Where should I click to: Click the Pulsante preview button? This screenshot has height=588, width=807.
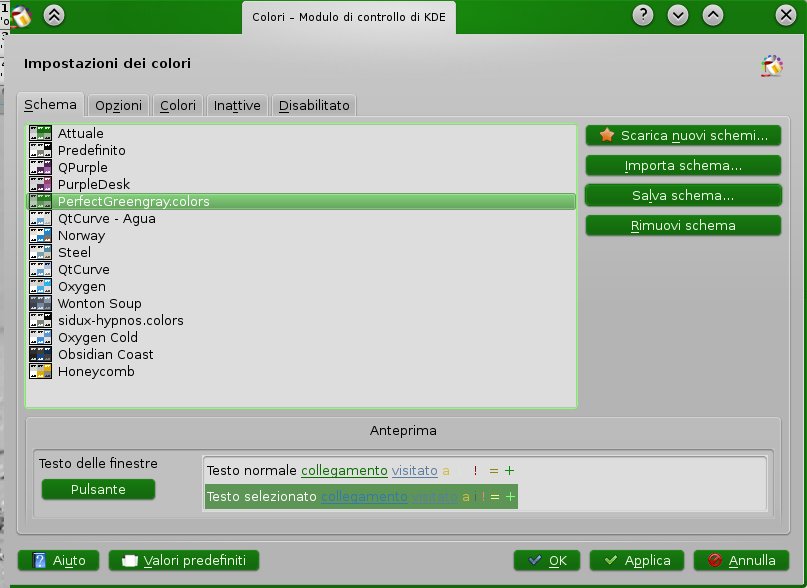[98, 489]
